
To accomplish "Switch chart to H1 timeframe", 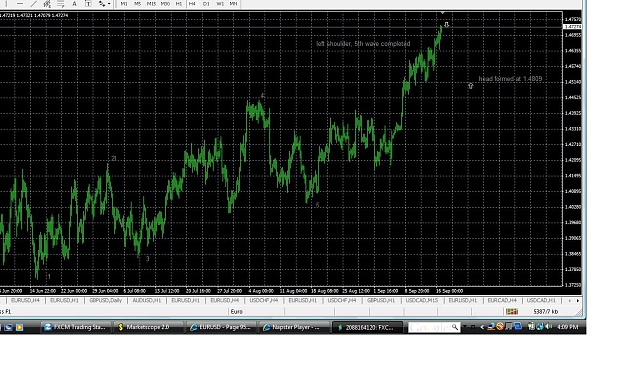I will (x=179, y=4).
